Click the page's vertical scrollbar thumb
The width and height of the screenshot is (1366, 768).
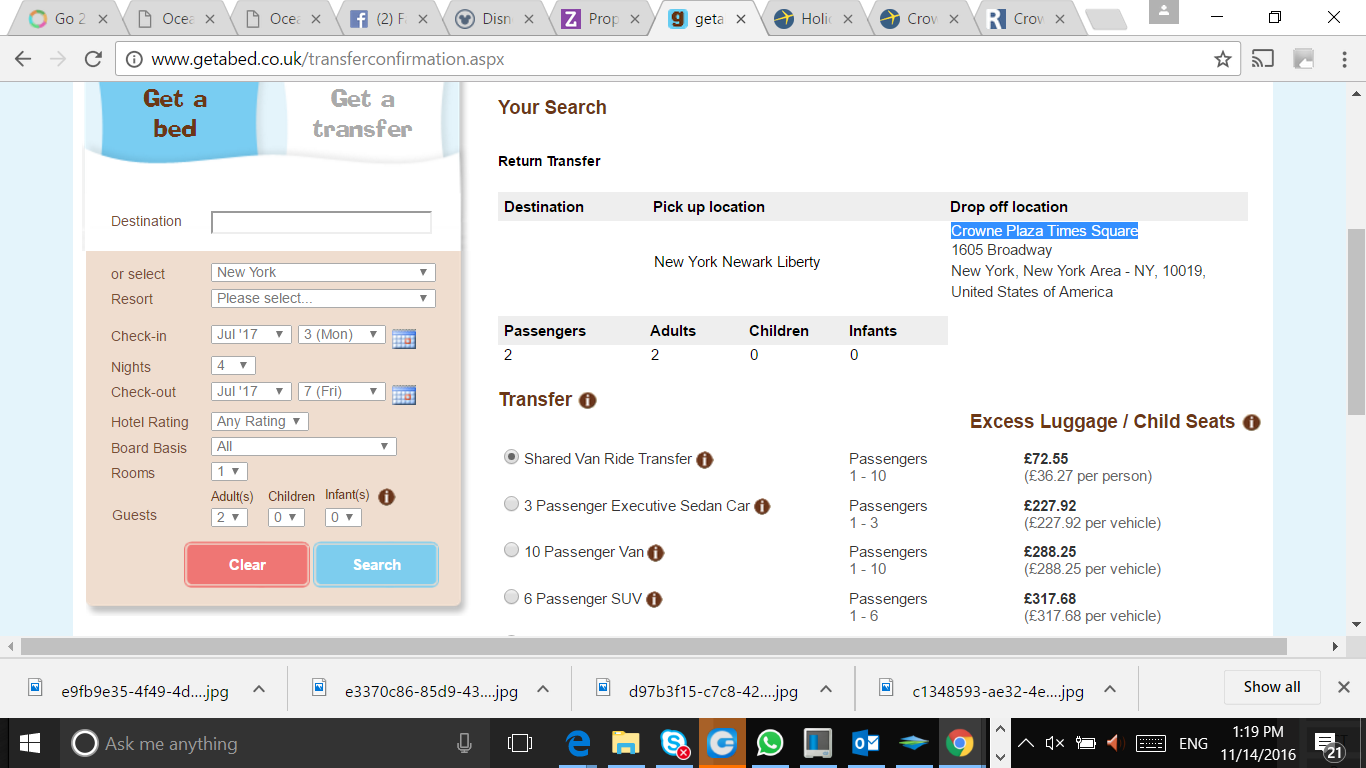coord(1356,321)
